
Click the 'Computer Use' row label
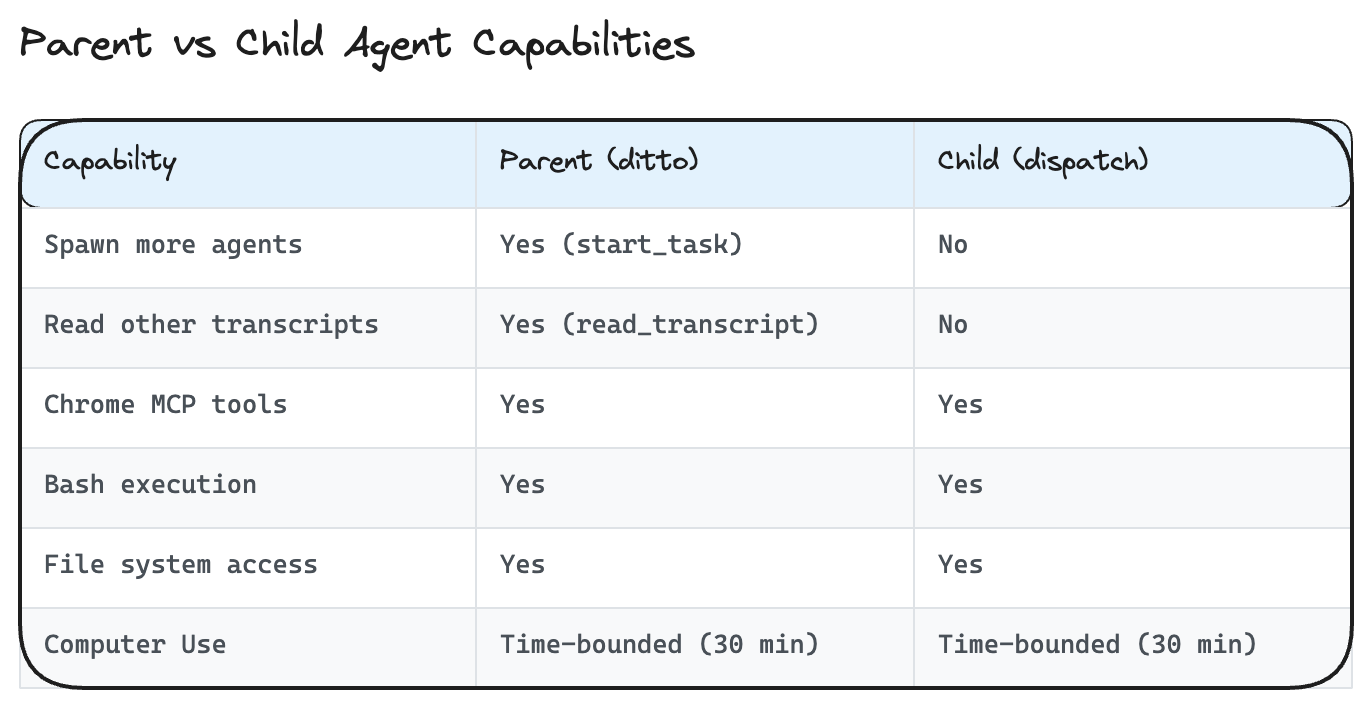pyautogui.click(x=135, y=645)
